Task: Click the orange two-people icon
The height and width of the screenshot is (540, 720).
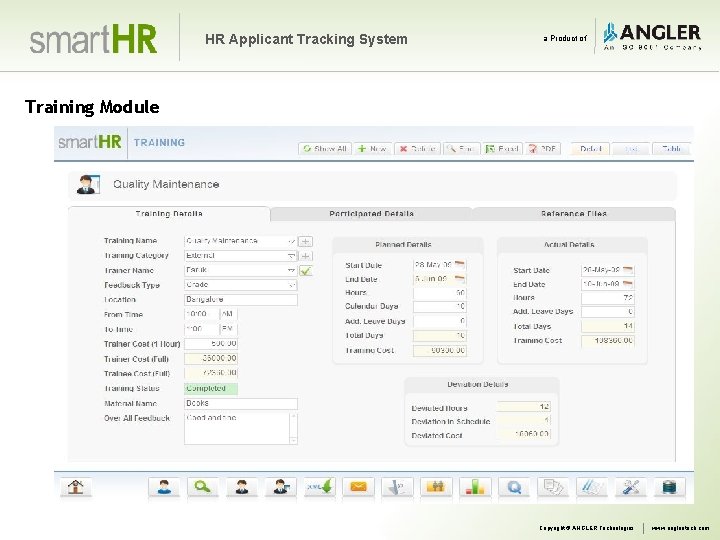Action: [436, 487]
